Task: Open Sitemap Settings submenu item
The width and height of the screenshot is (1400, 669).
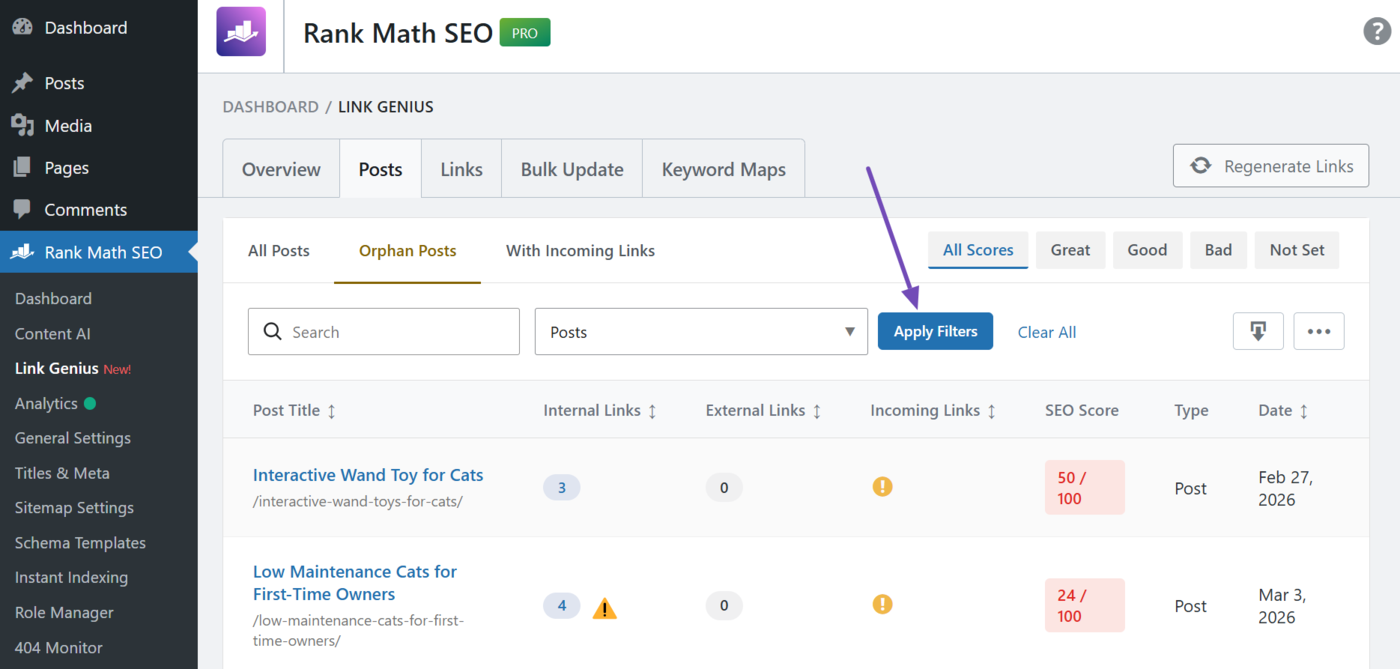Action: [x=74, y=508]
